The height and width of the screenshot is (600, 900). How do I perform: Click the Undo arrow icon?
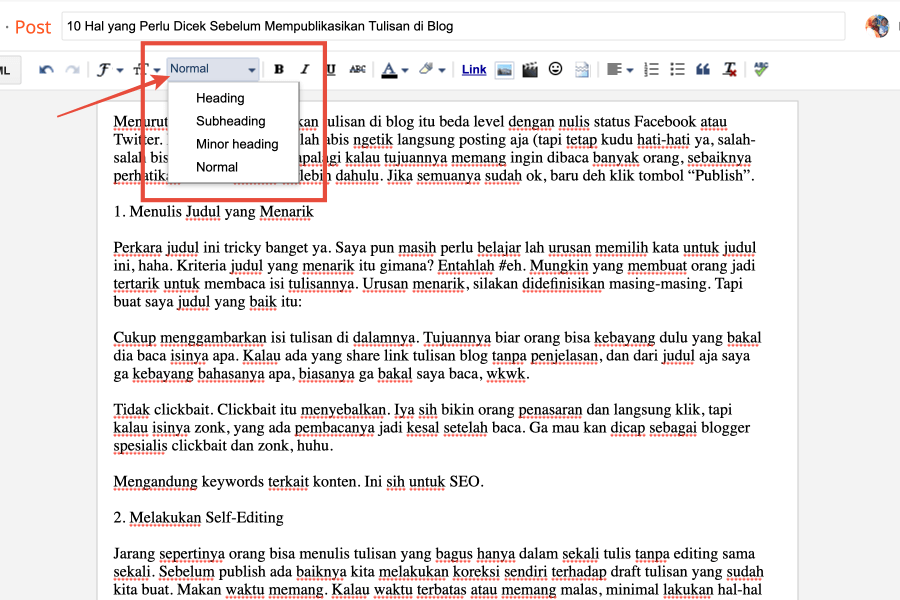tap(46, 69)
